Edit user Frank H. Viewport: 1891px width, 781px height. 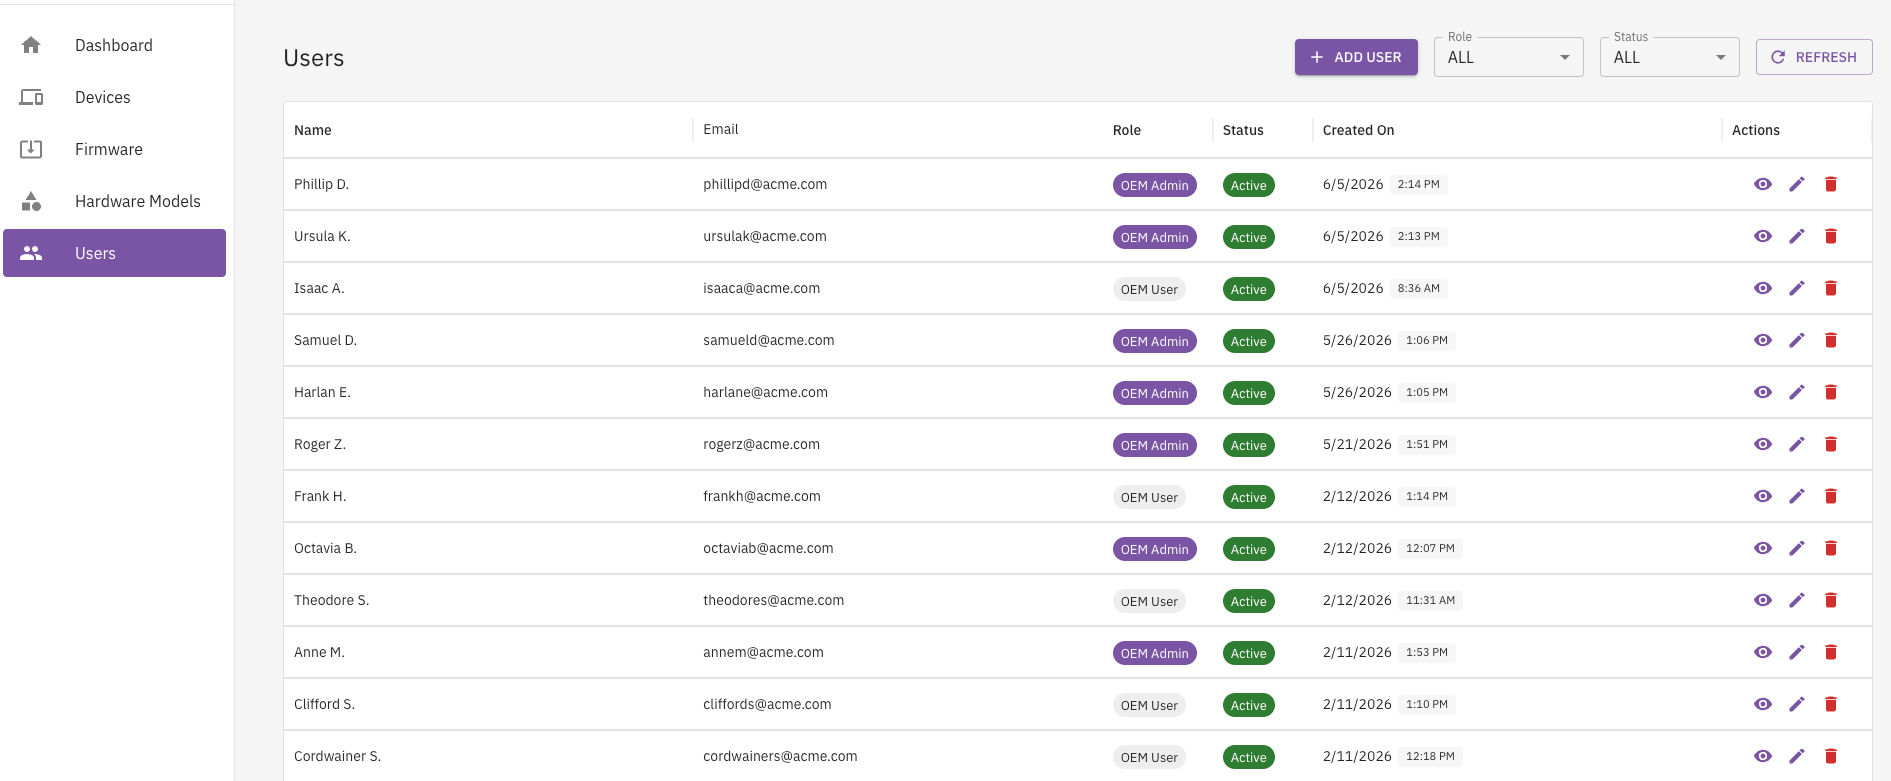tap(1797, 496)
